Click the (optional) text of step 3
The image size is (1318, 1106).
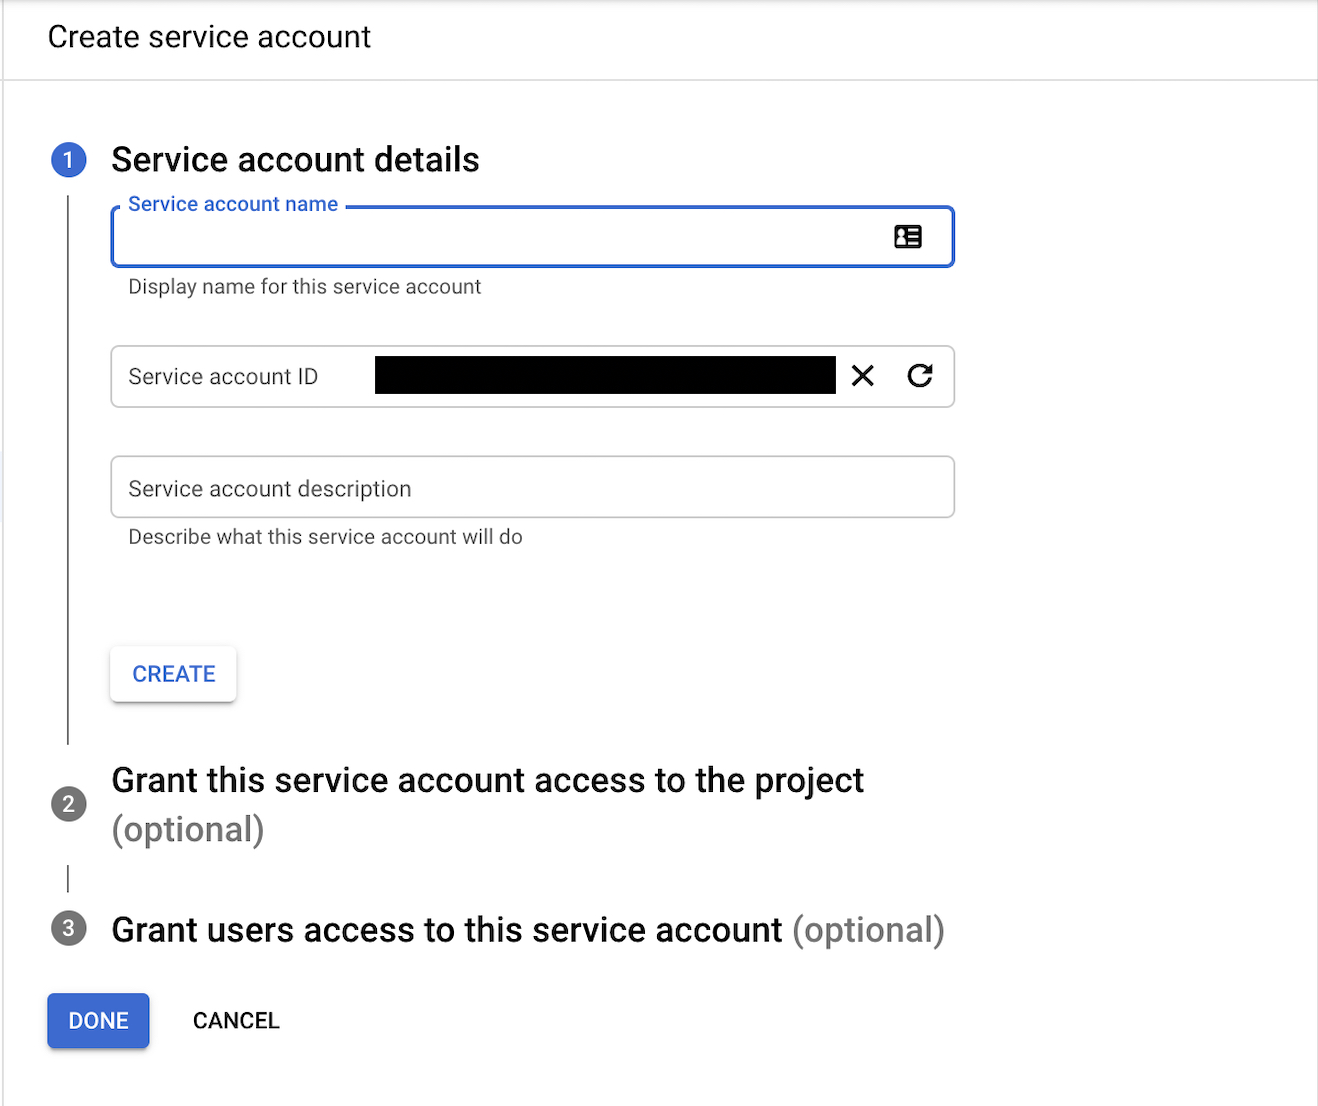click(x=868, y=930)
